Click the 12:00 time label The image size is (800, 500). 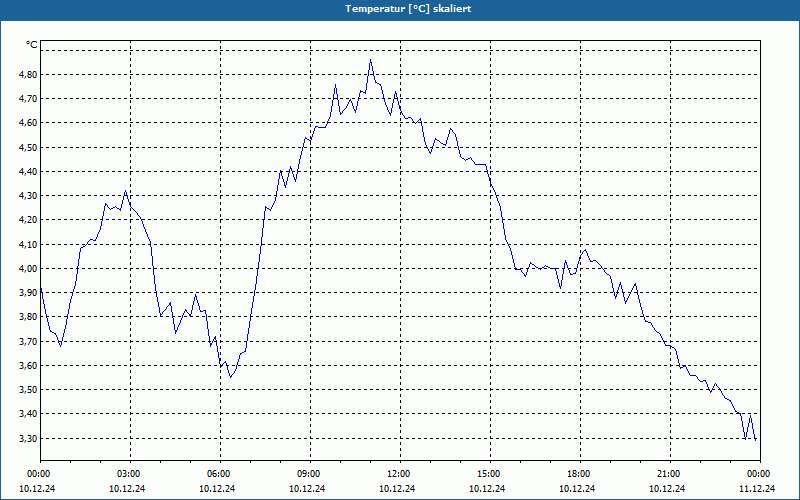(400, 474)
